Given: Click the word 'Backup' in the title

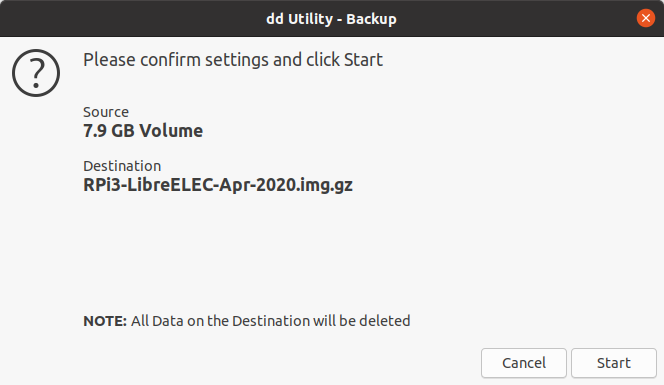Looking at the screenshot, I should coord(371,19).
